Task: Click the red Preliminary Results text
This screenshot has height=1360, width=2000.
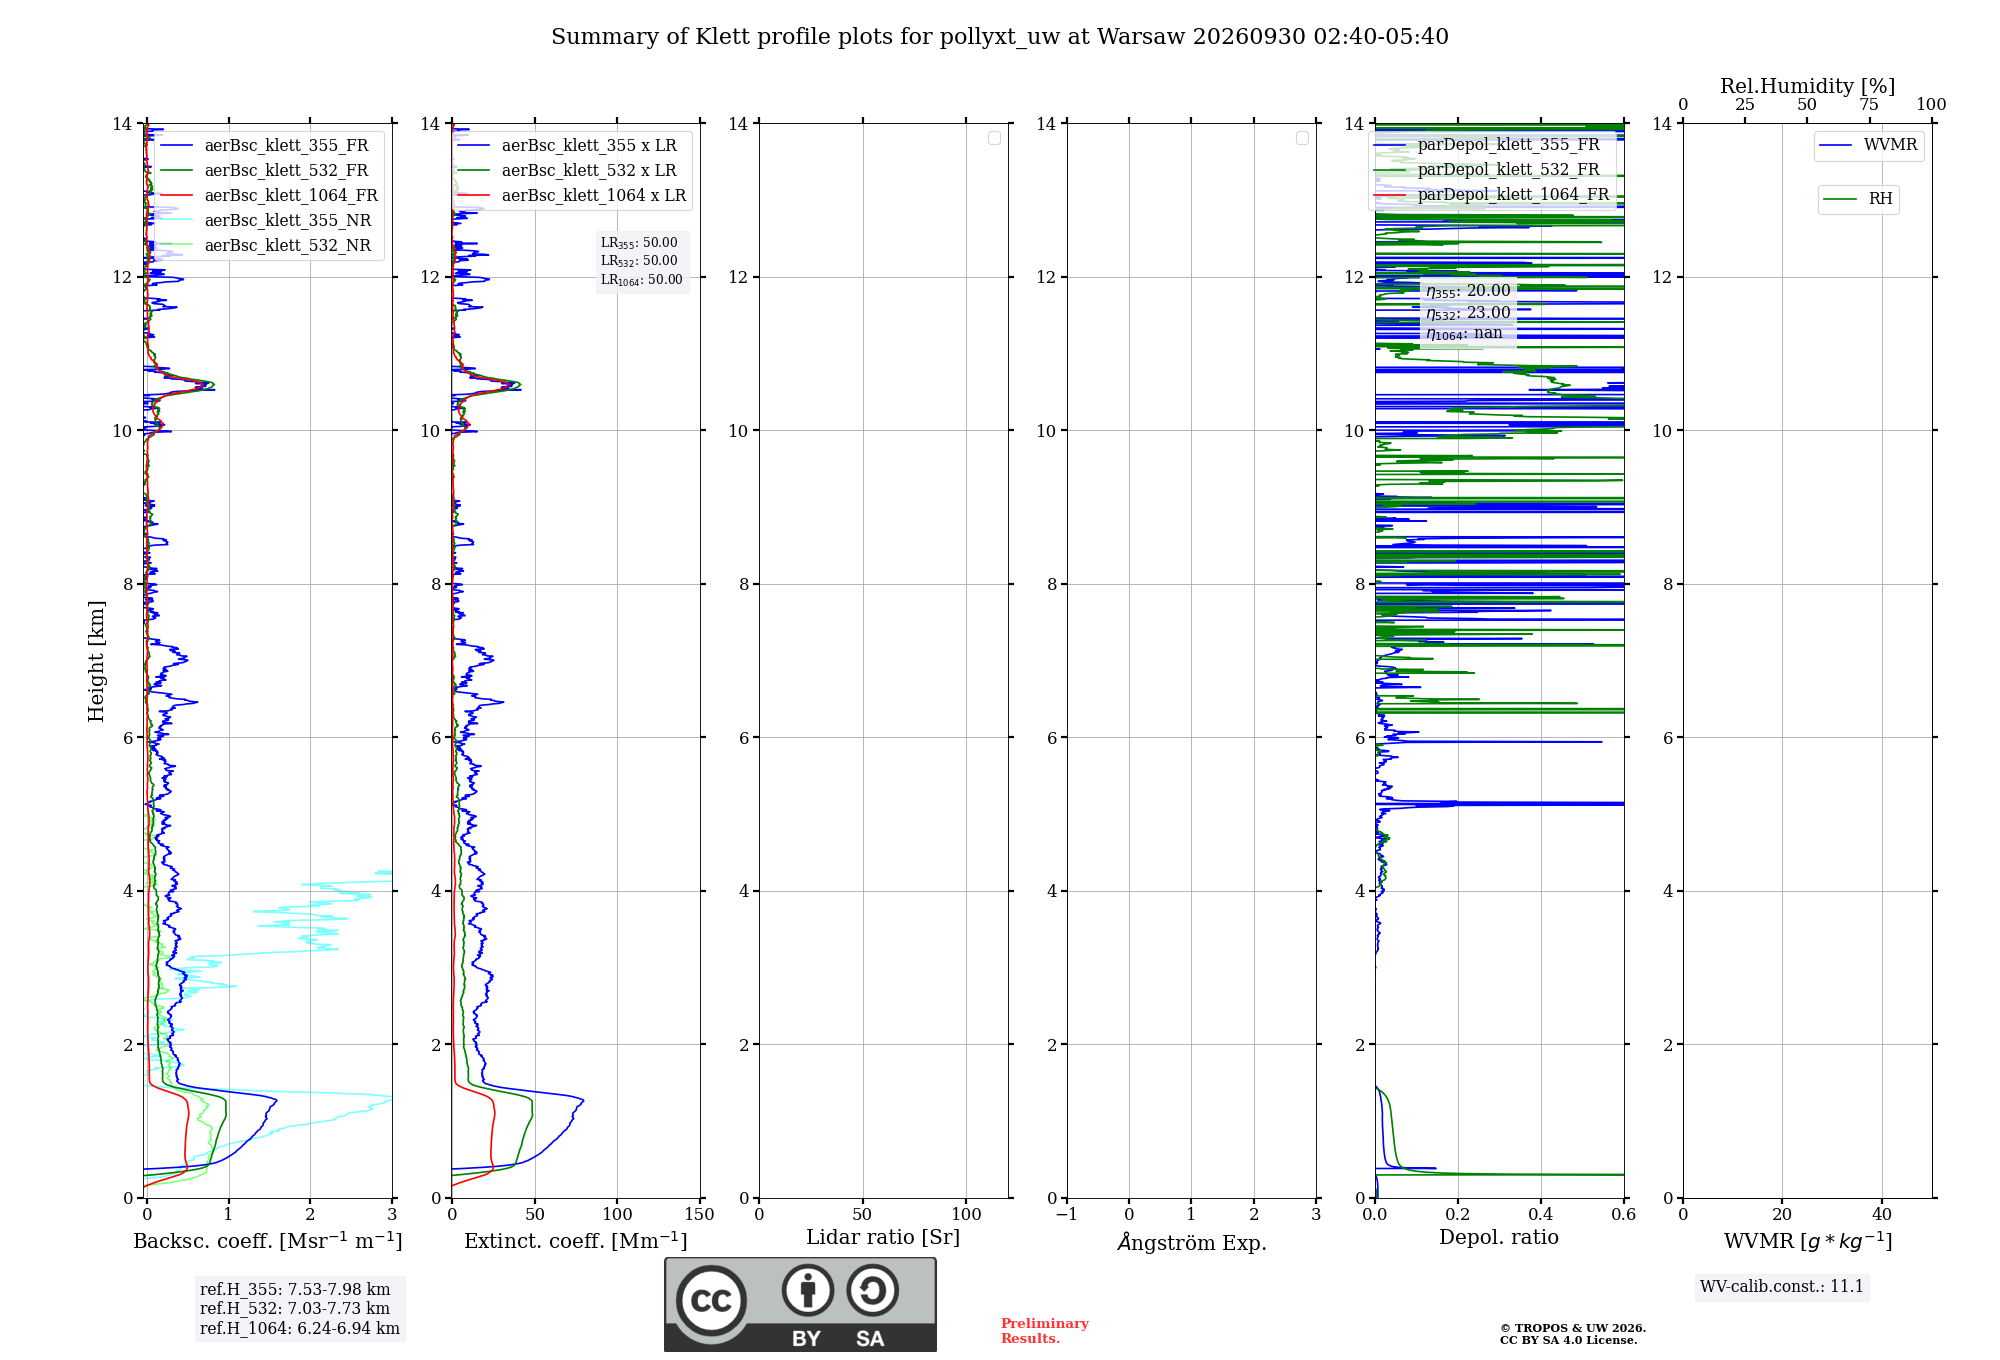Action: click(1045, 1331)
